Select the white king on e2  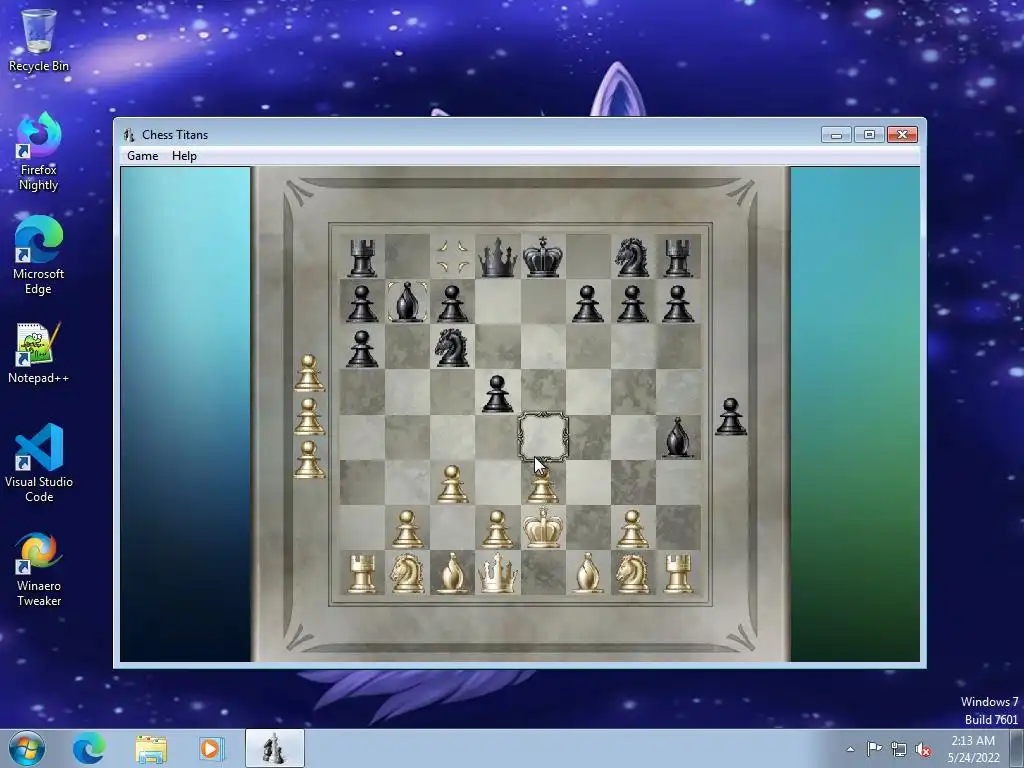543,527
